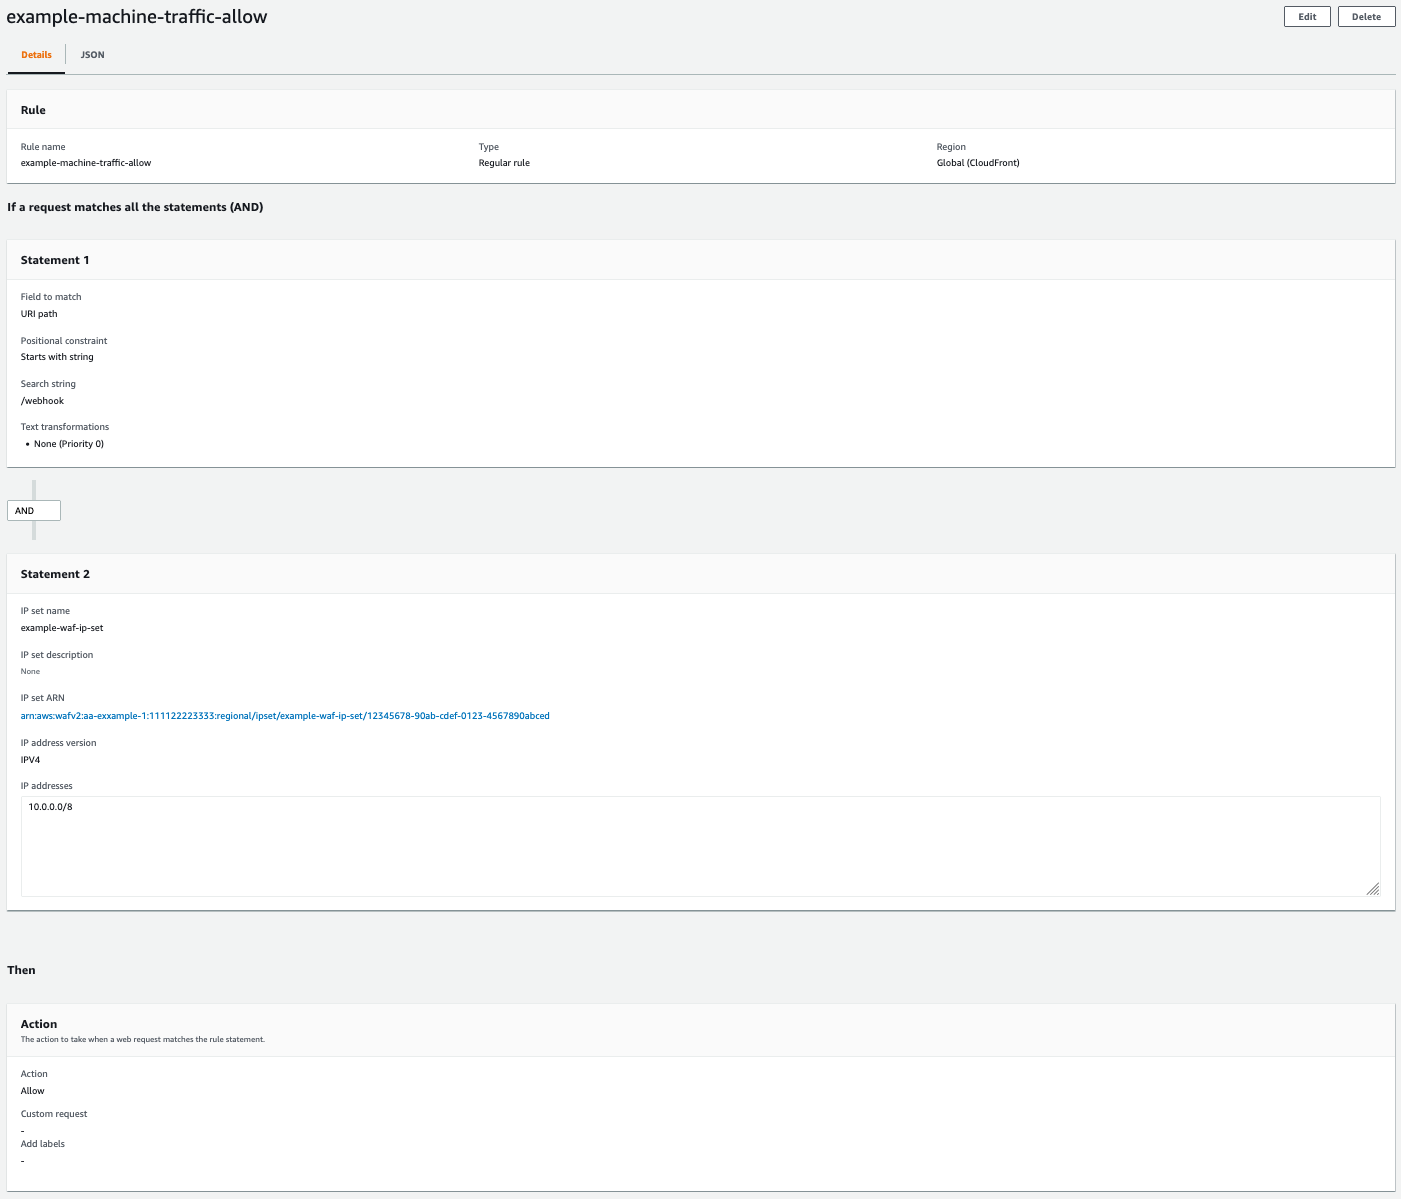Click the 'Allow' action value
Viewport: 1401px width, 1199px height.
[x=33, y=1091]
